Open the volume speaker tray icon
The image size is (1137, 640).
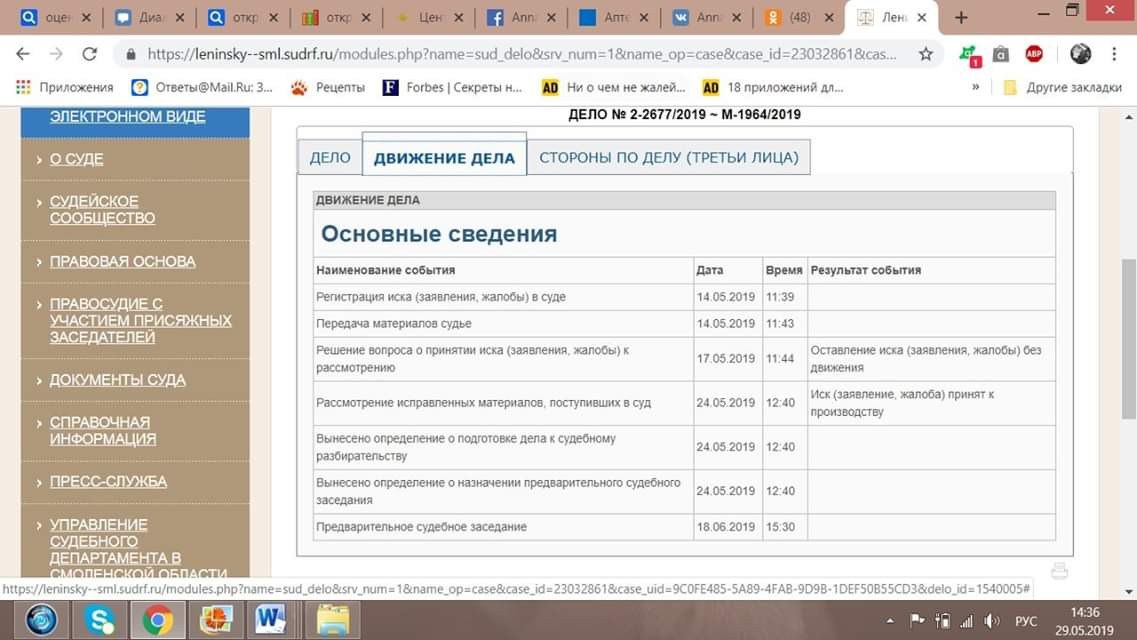pyautogui.click(x=991, y=621)
